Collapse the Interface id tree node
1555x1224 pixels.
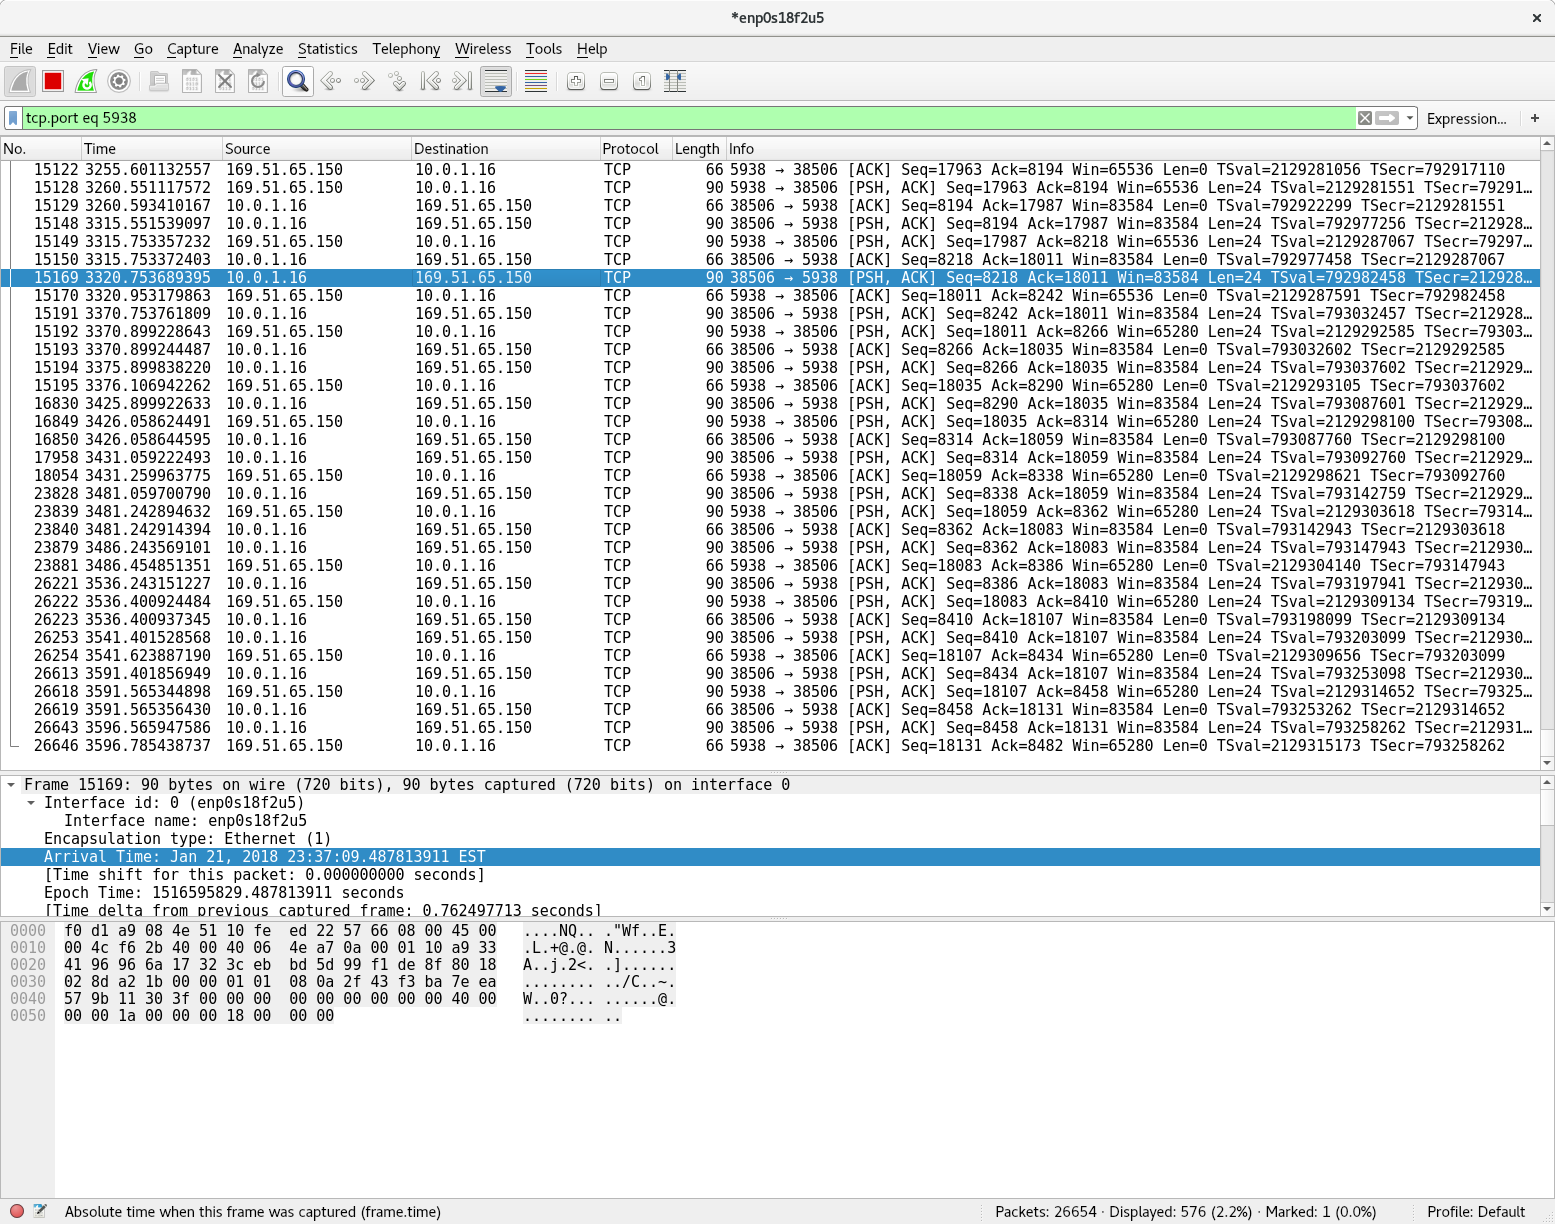31,803
